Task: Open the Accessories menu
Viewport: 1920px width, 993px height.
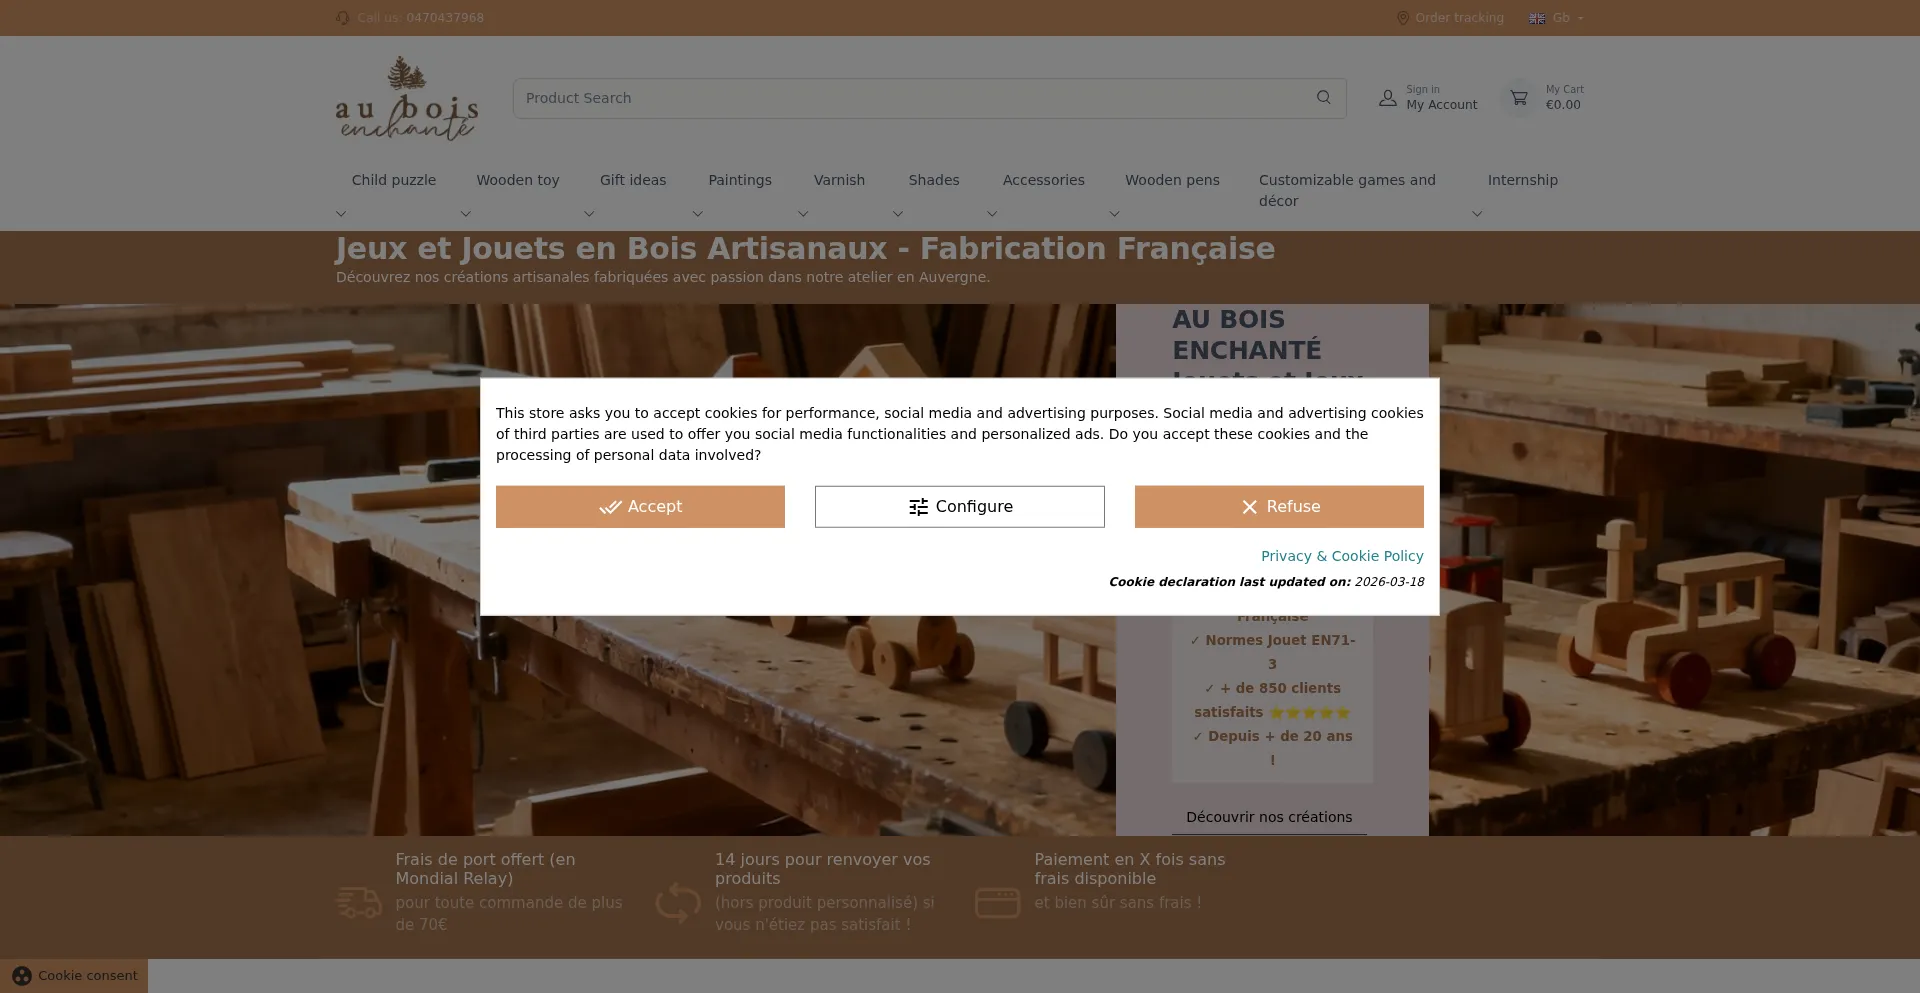Action: tap(1043, 180)
